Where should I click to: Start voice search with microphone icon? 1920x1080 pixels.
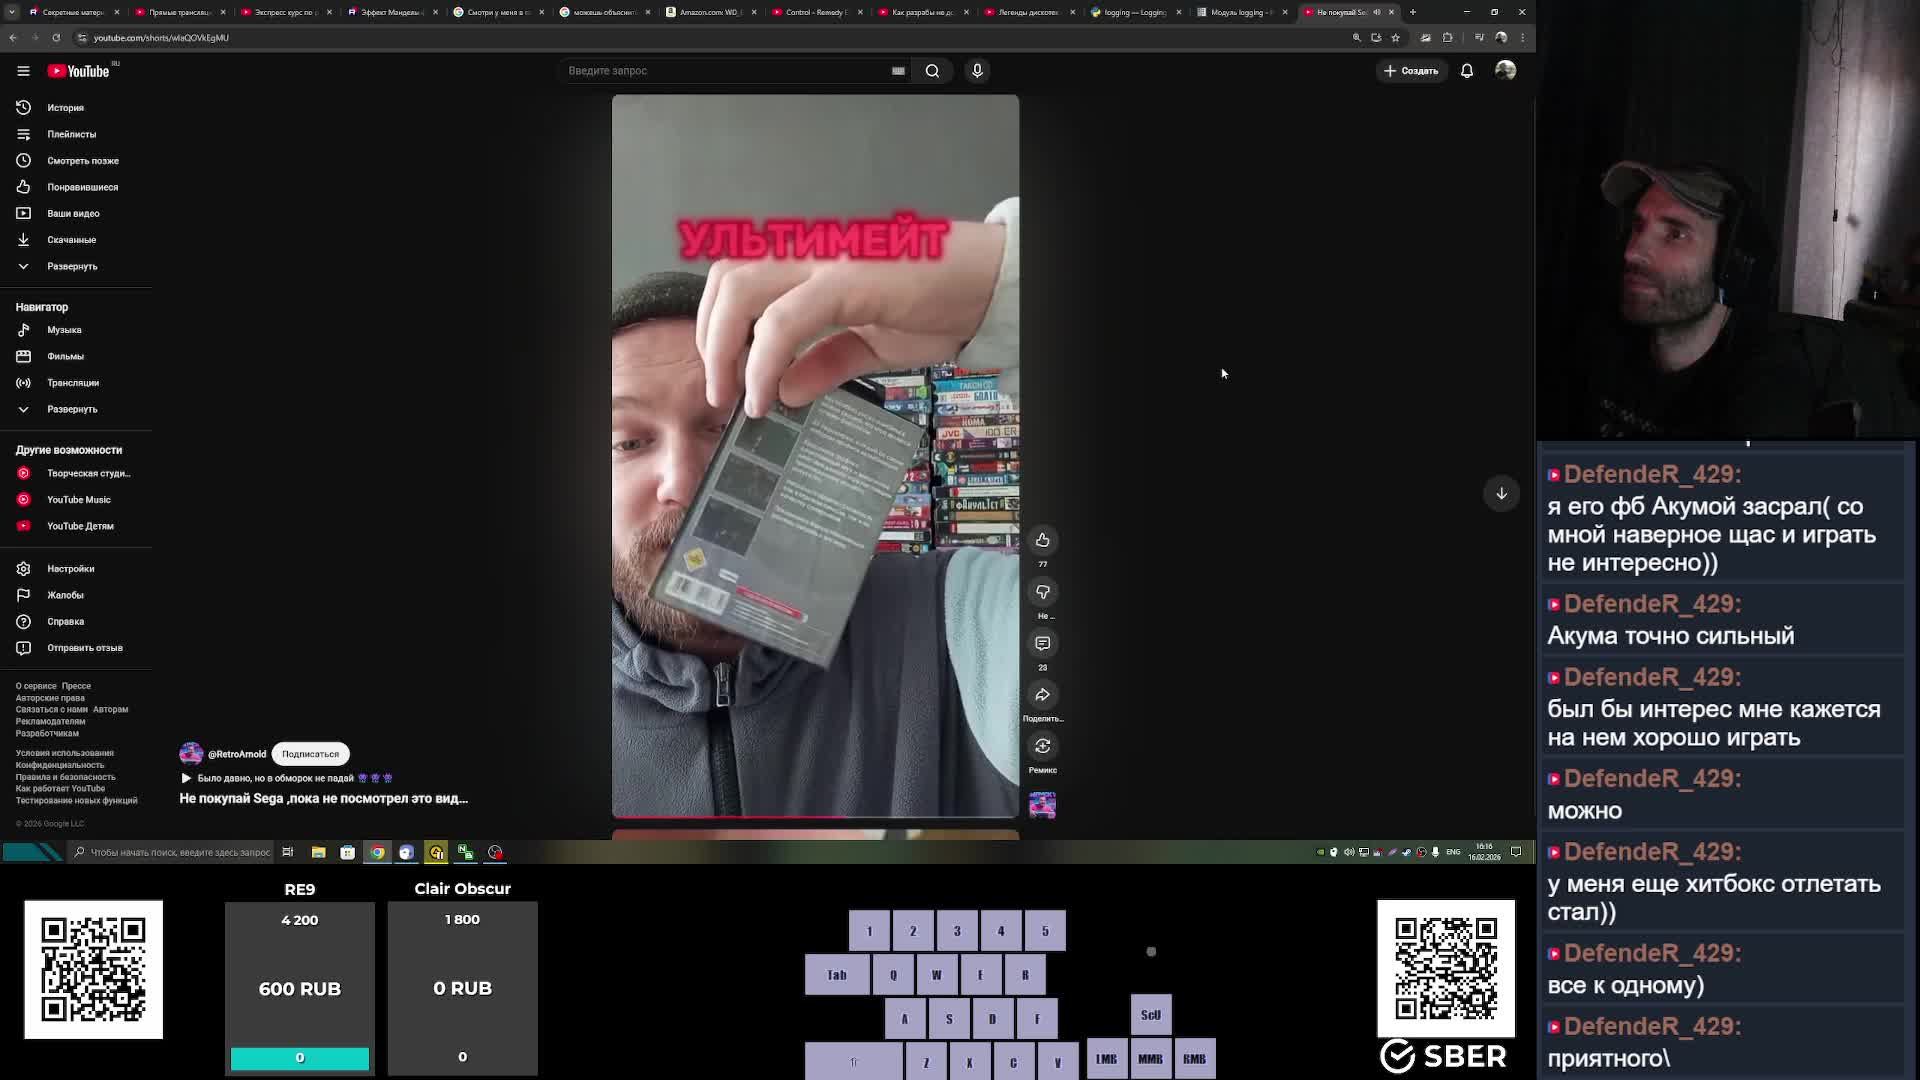pyautogui.click(x=977, y=71)
